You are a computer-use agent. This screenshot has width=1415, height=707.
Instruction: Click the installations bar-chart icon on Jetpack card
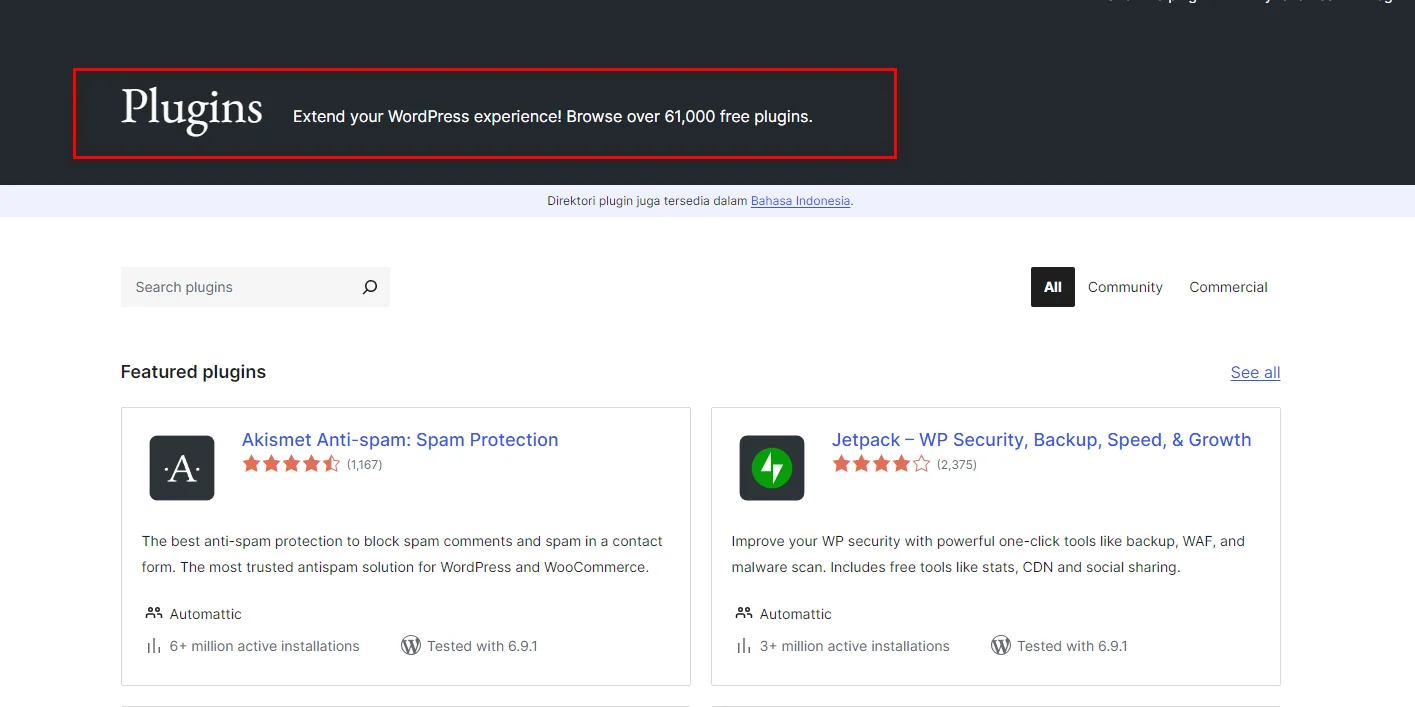[x=744, y=645]
